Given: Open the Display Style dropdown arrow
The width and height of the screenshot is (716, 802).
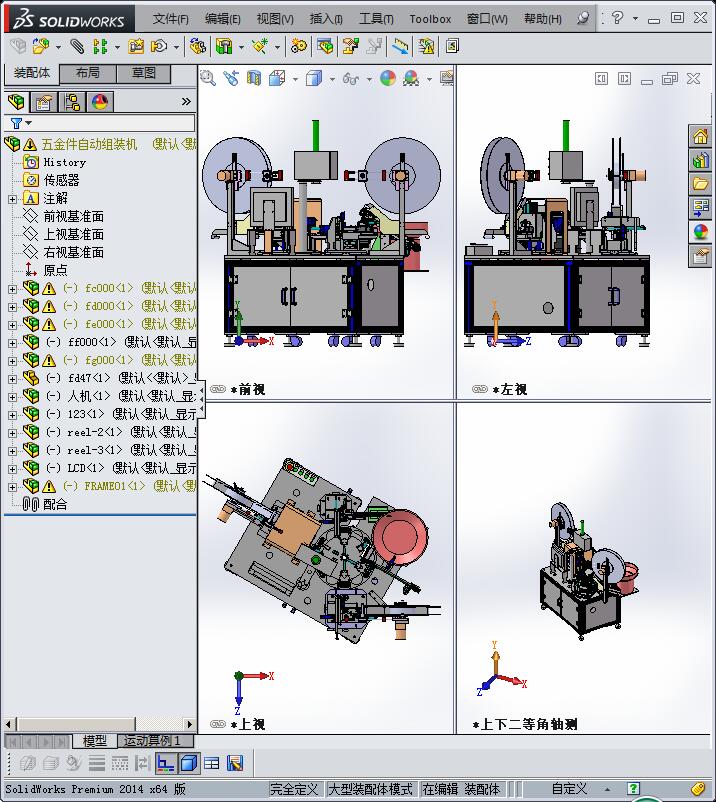Looking at the screenshot, I should (x=332, y=79).
